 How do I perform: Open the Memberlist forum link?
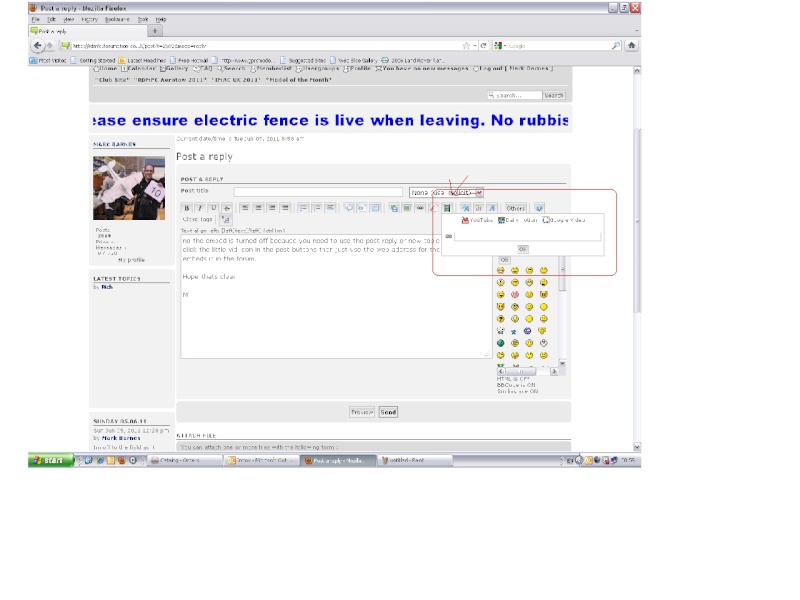pyautogui.click(x=270, y=68)
